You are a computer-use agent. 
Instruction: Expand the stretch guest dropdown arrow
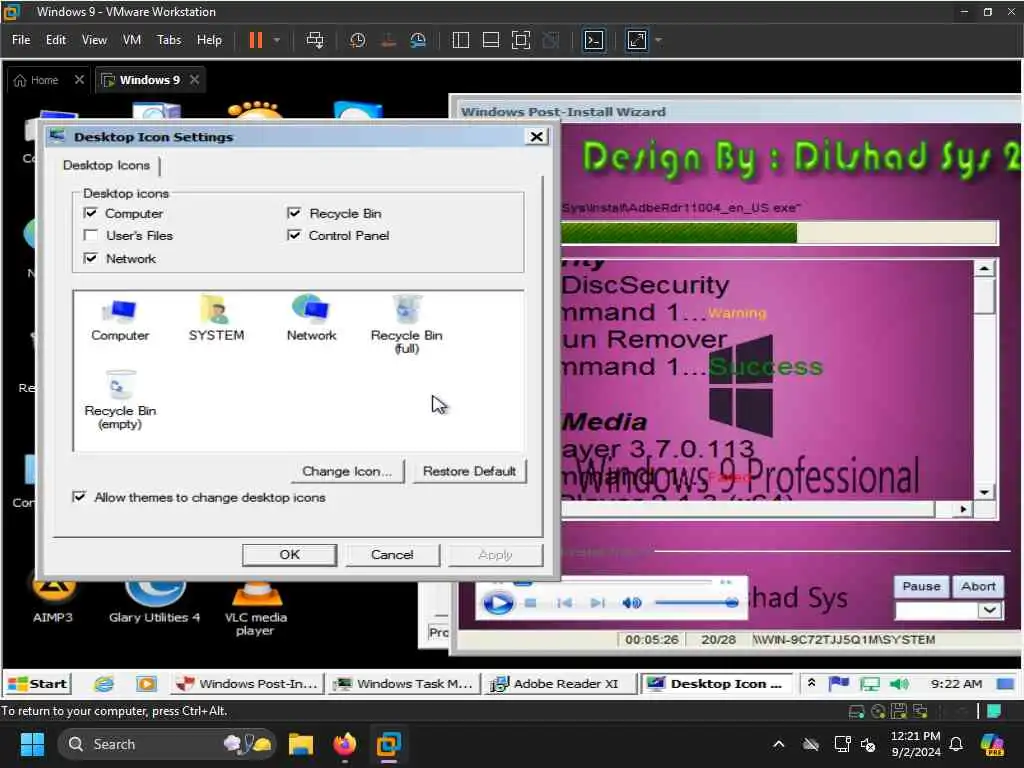click(x=658, y=40)
